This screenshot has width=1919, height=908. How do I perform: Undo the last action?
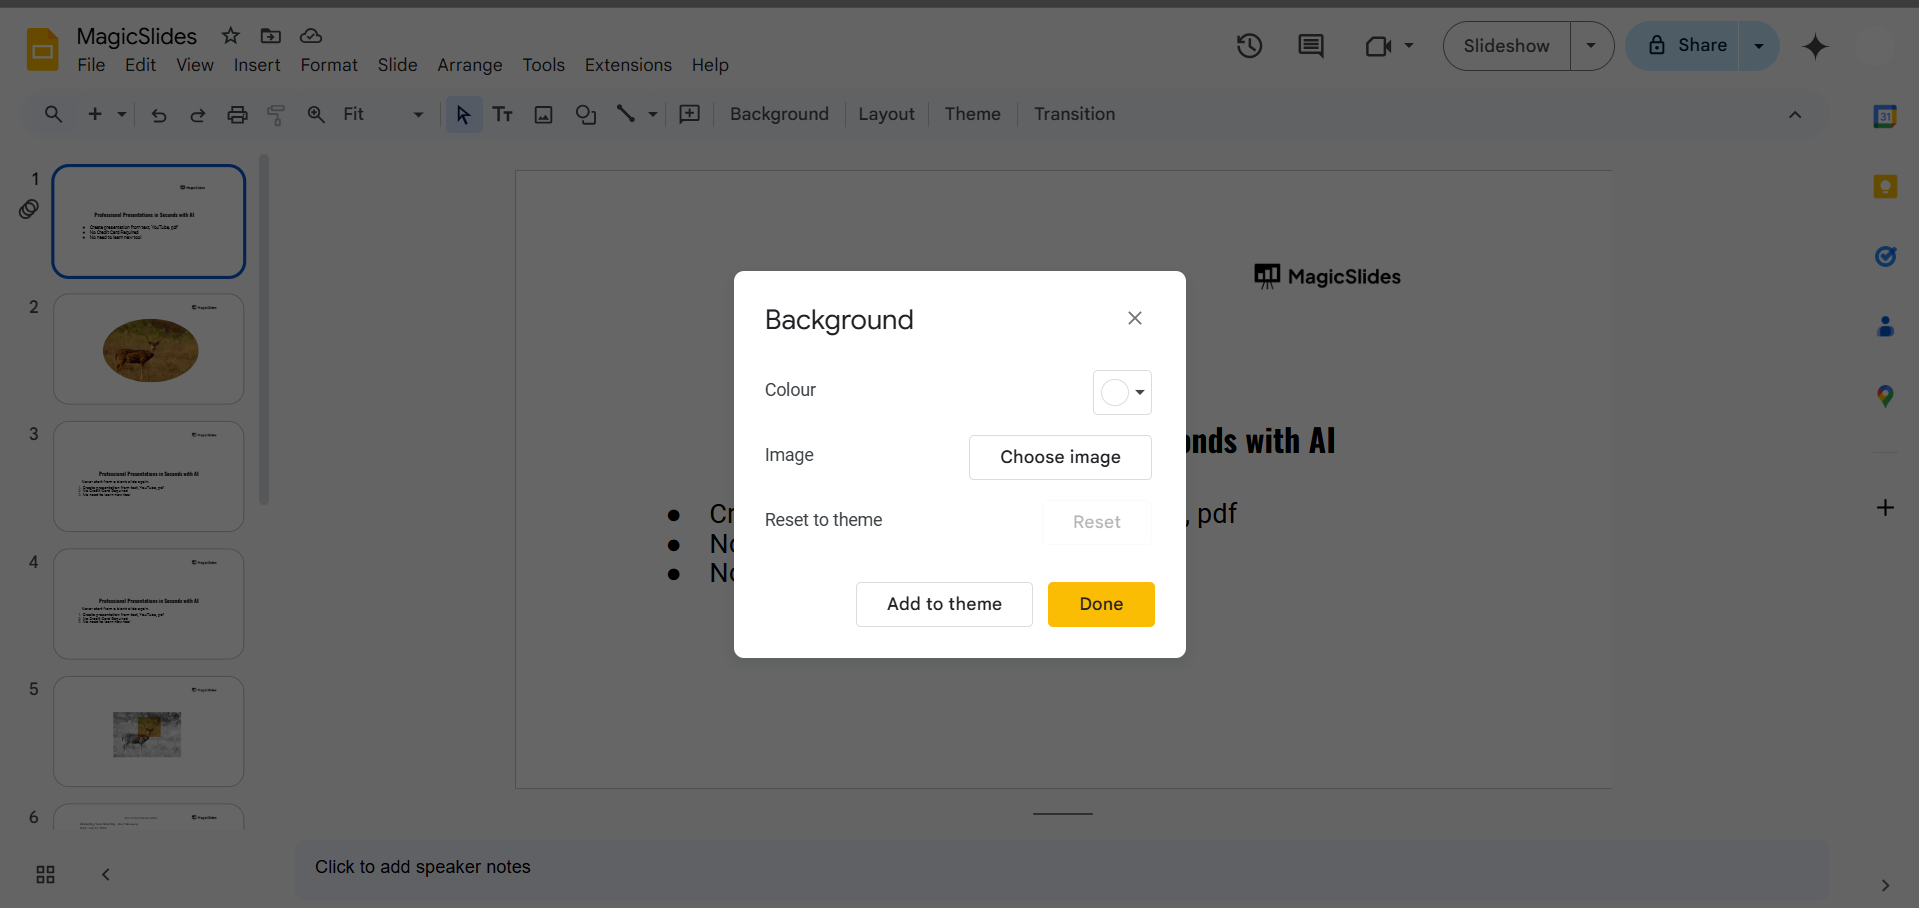pyautogui.click(x=158, y=115)
